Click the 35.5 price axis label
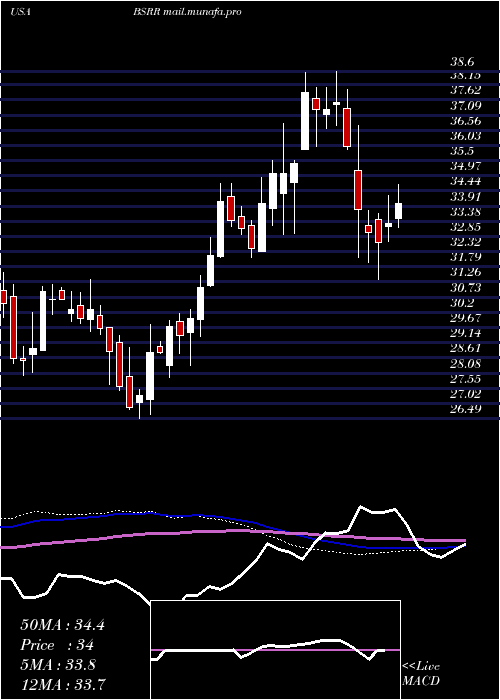Screen dimensions: 500x700 point(462,151)
